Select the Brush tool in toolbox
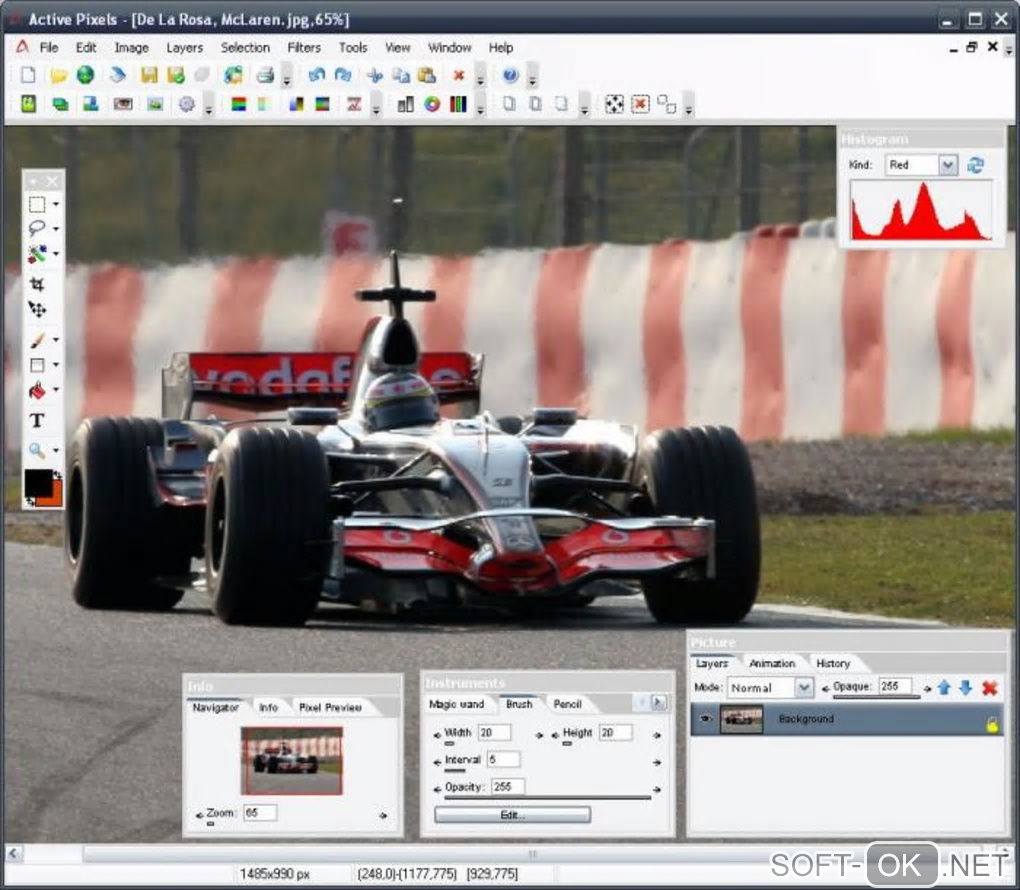1020x890 pixels. pyautogui.click(x=37, y=340)
